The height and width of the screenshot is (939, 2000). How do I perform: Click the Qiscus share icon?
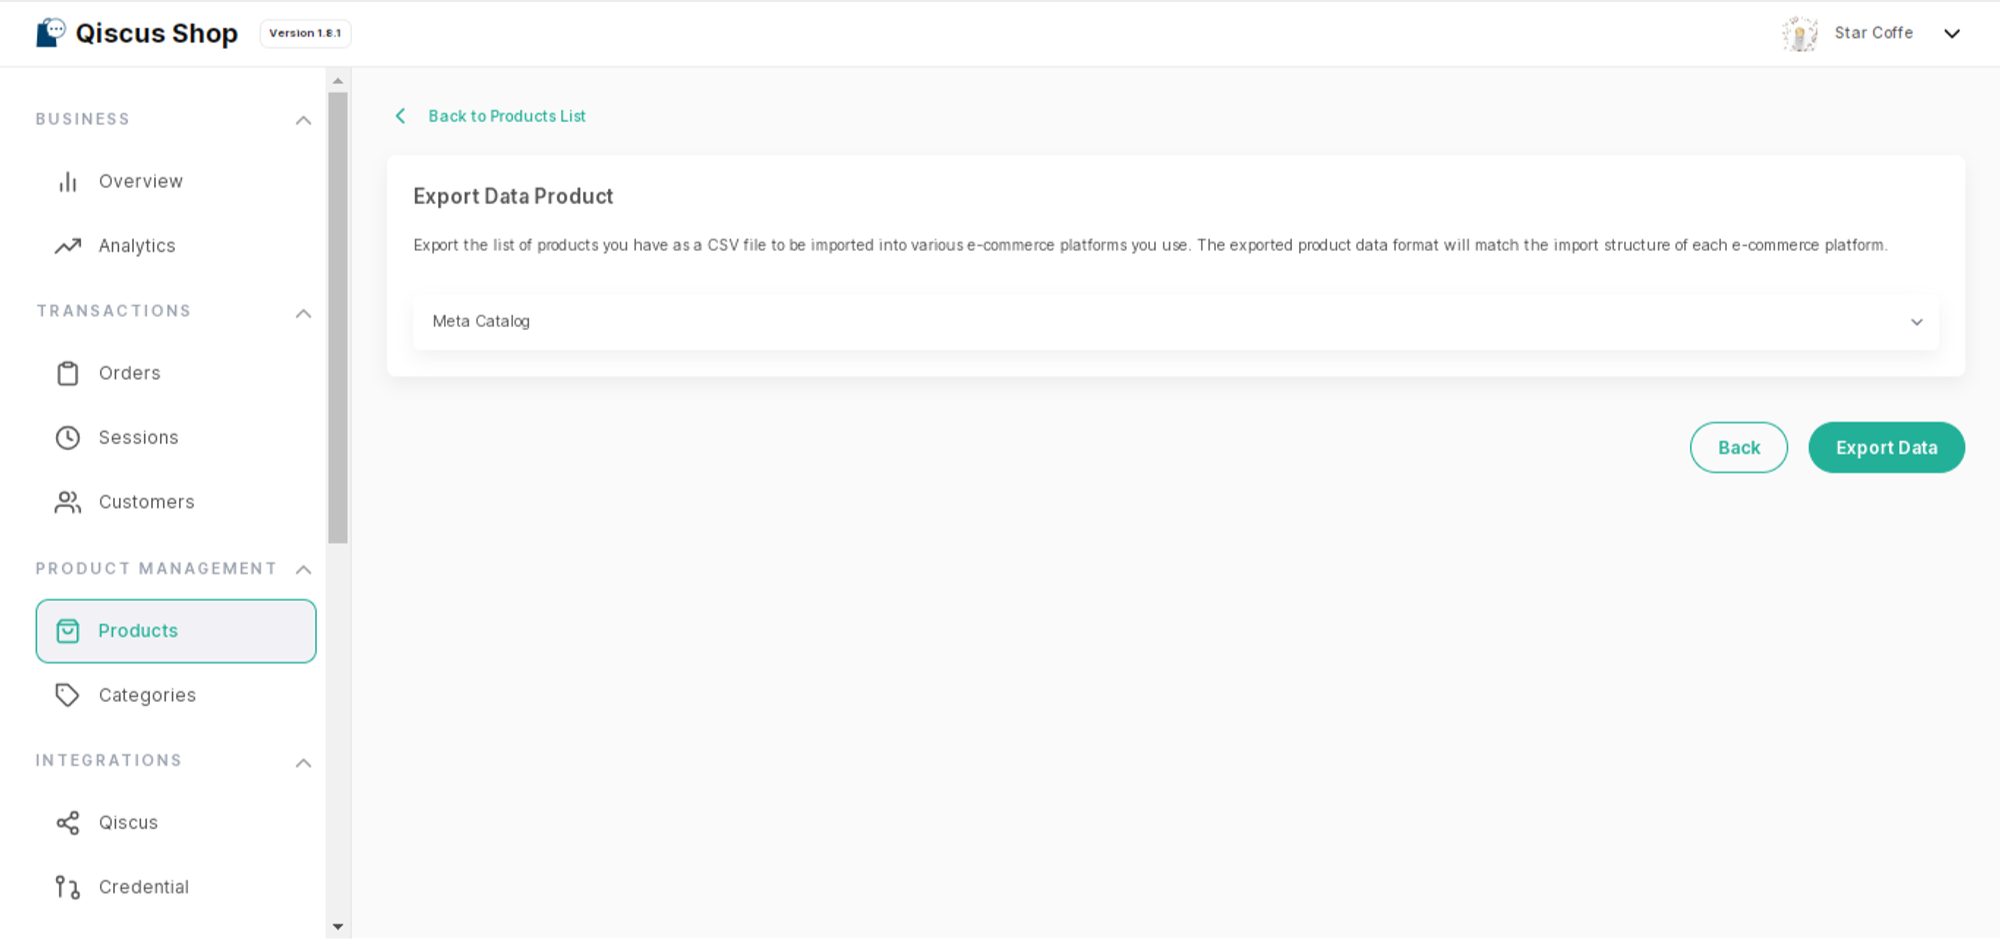coord(68,823)
